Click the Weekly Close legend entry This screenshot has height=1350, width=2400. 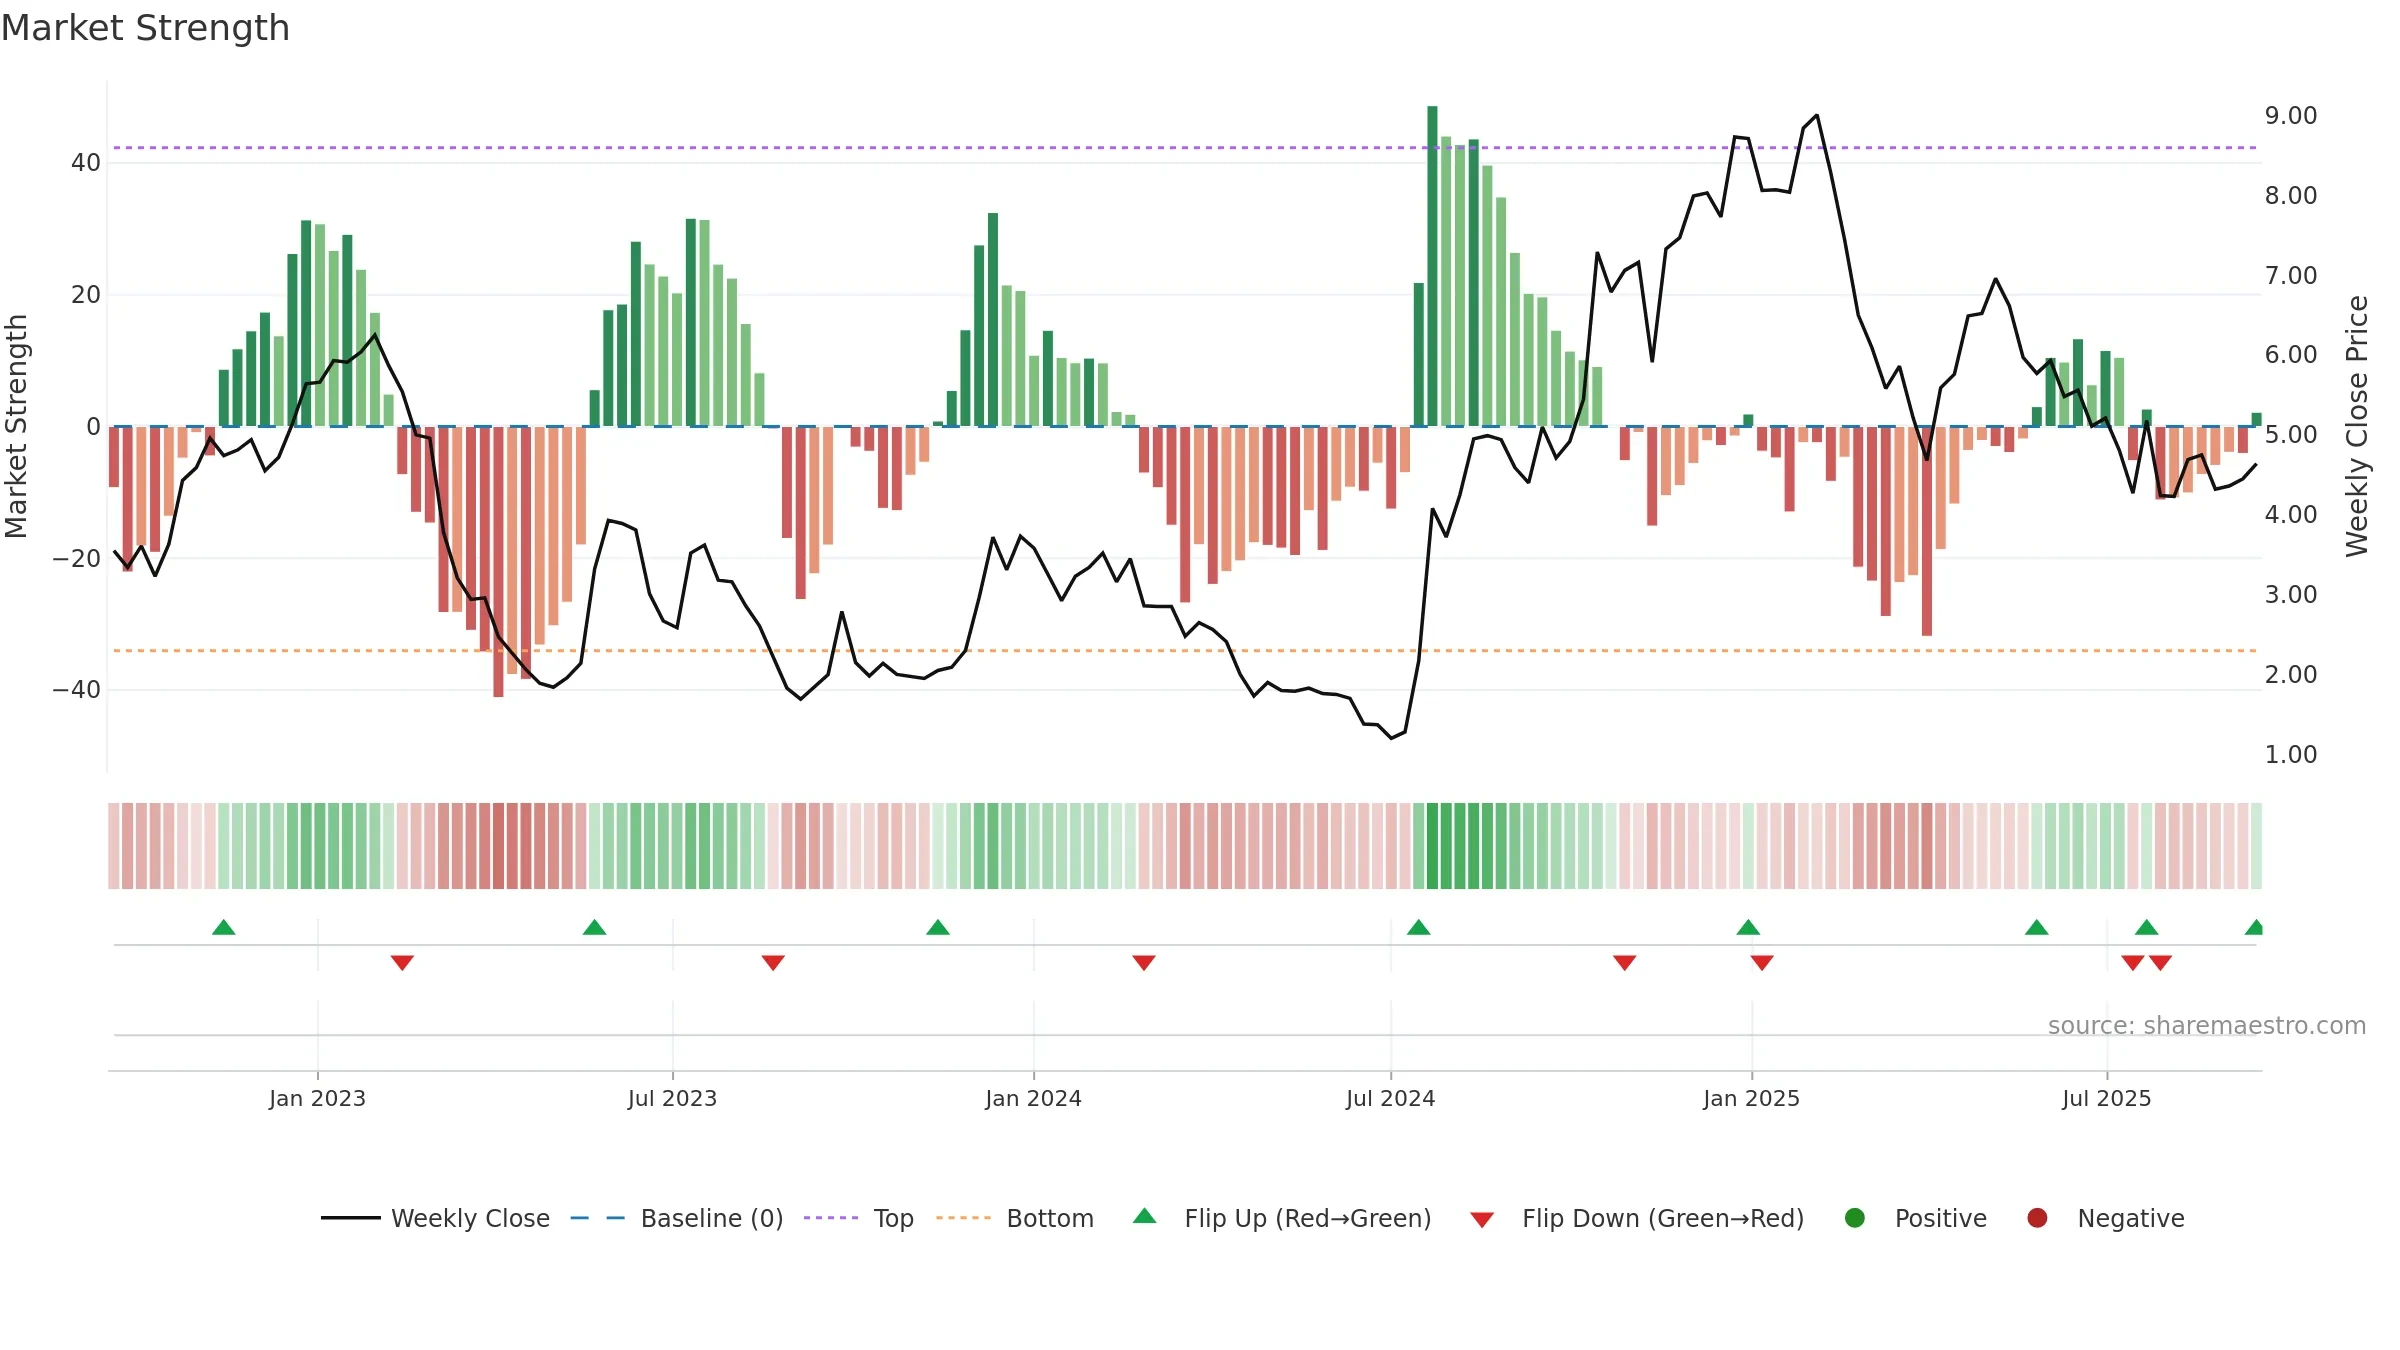pyautogui.click(x=435, y=1218)
